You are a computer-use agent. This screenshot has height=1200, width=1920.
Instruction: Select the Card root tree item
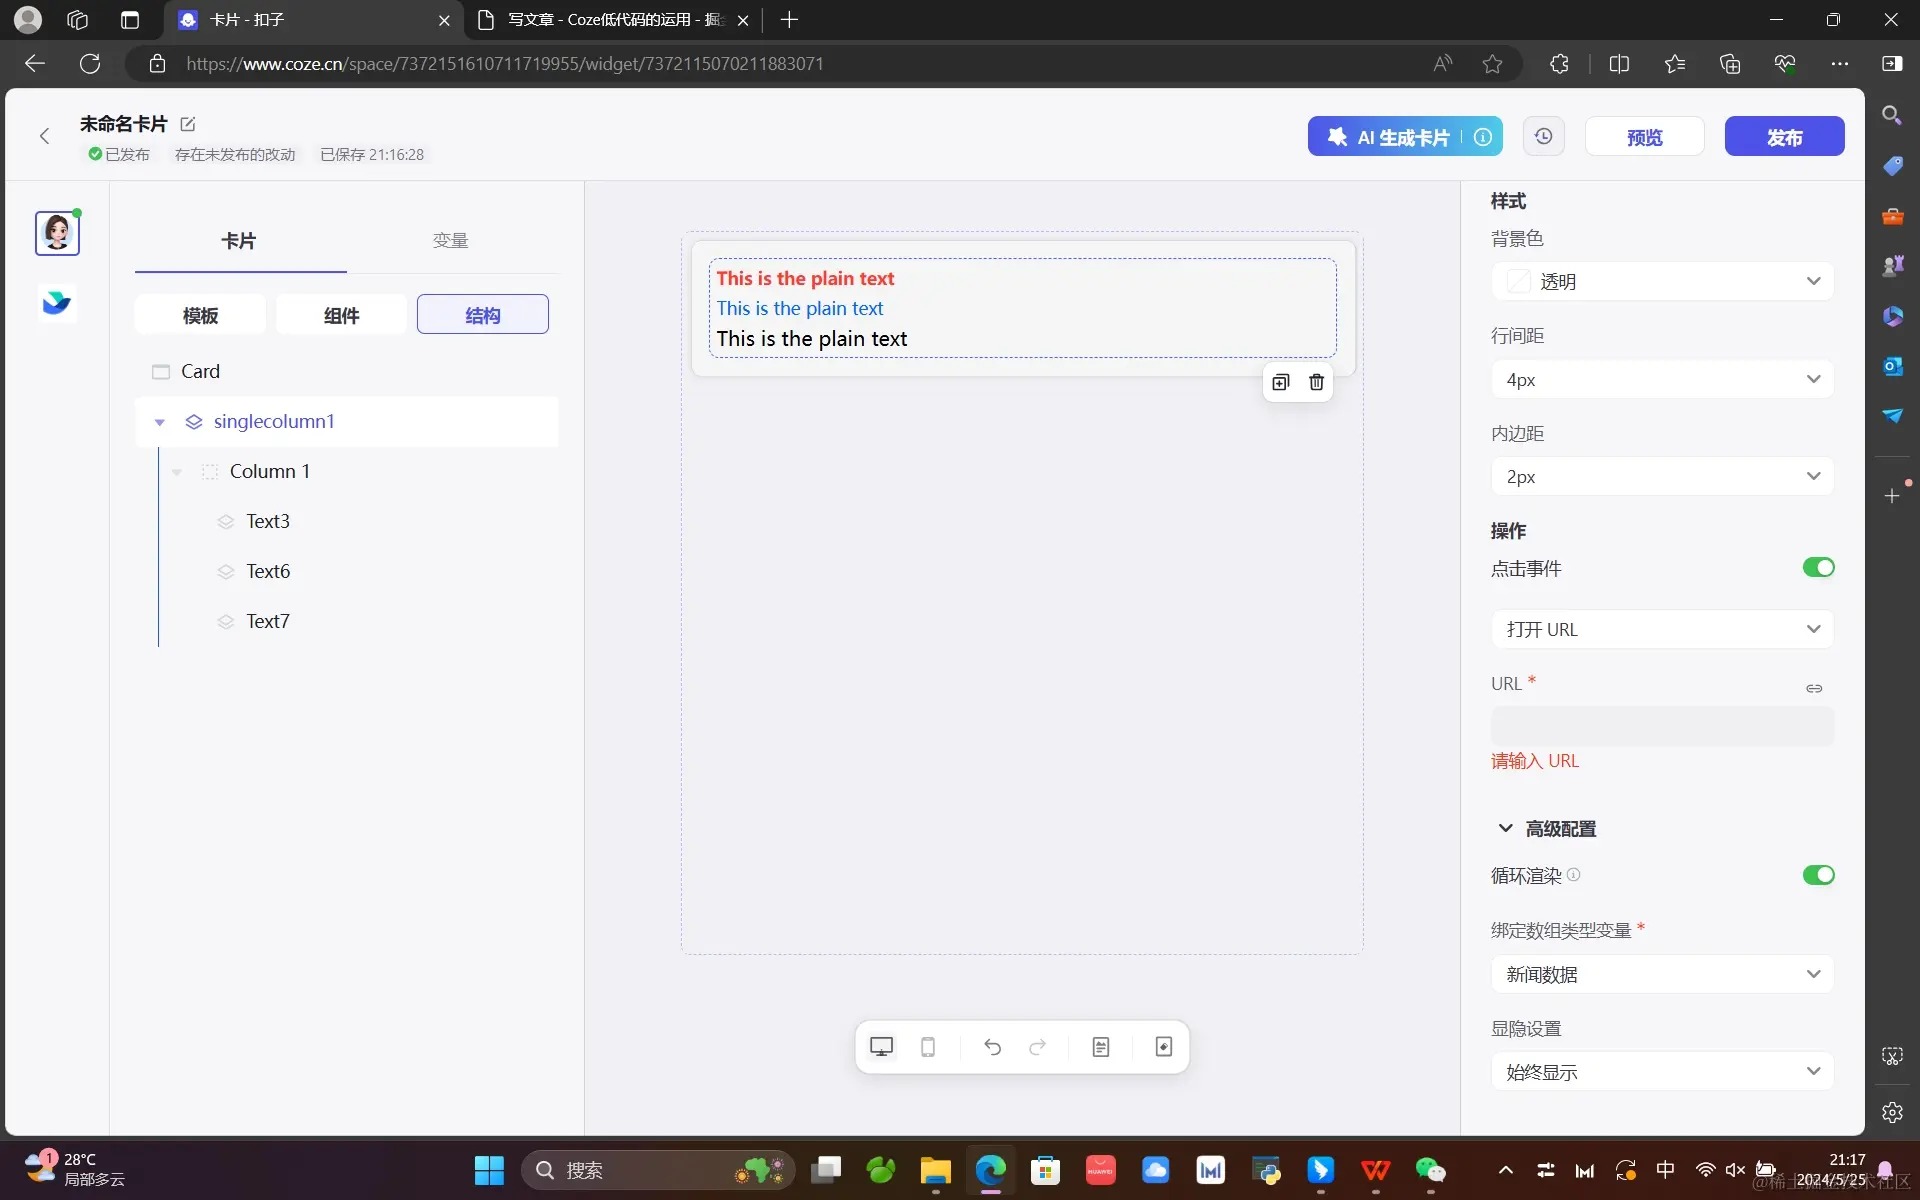click(x=346, y=372)
